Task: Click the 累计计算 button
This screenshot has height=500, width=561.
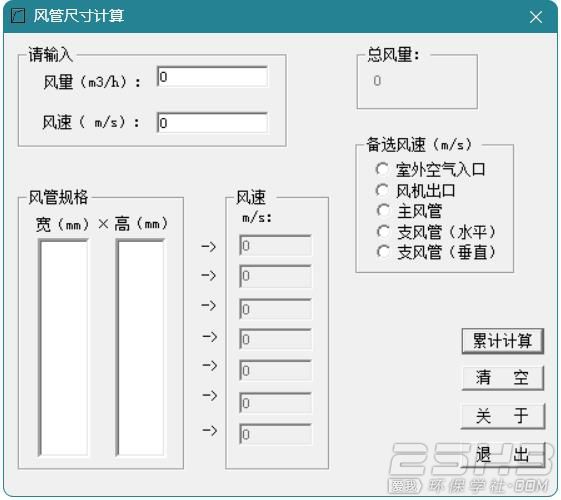Action: [503, 341]
